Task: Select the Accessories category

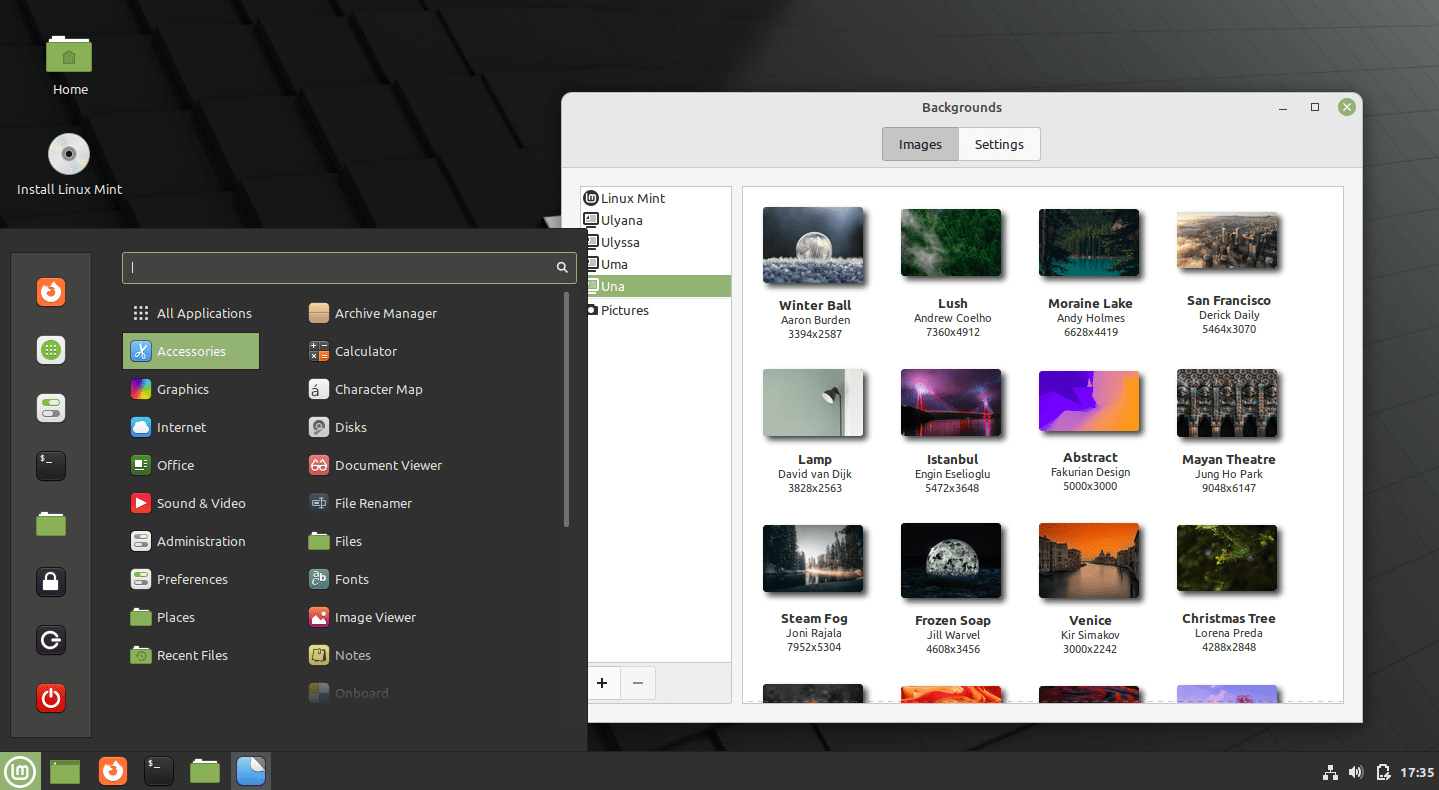Action: [191, 351]
